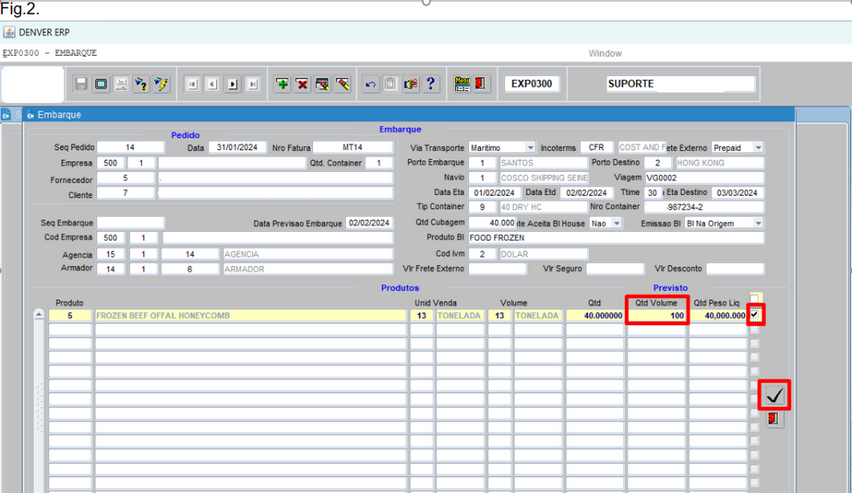
Task: Click the red X delete record icon
Action: coord(302,85)
